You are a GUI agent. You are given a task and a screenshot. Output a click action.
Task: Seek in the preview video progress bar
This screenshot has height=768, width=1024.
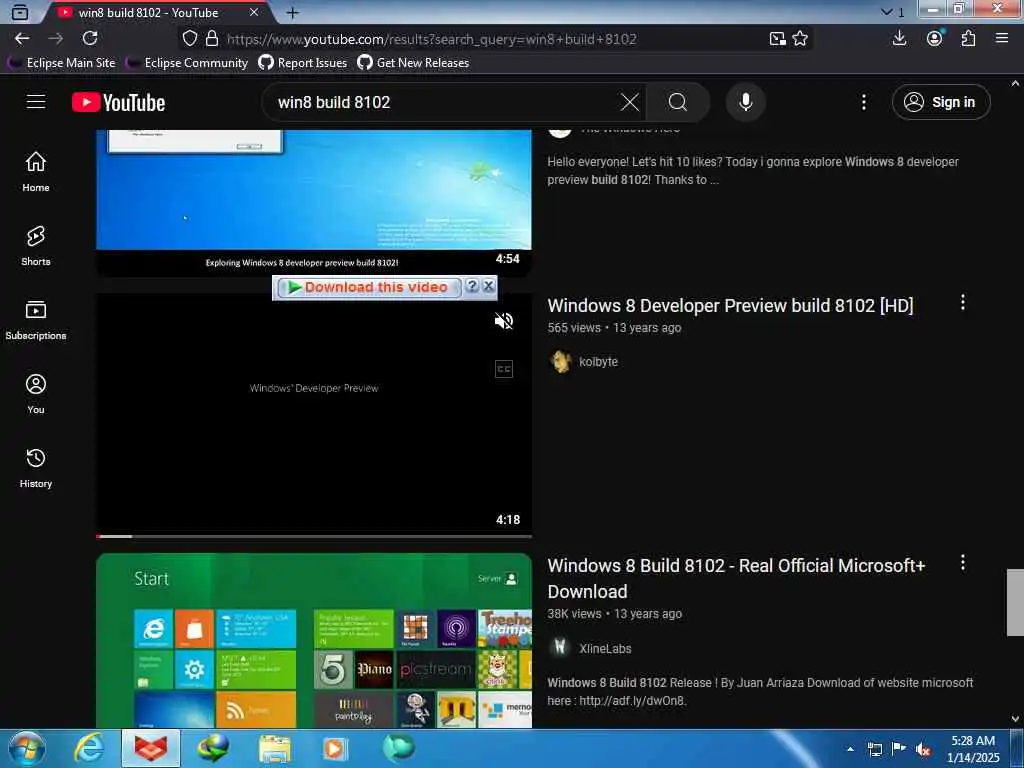314,536
